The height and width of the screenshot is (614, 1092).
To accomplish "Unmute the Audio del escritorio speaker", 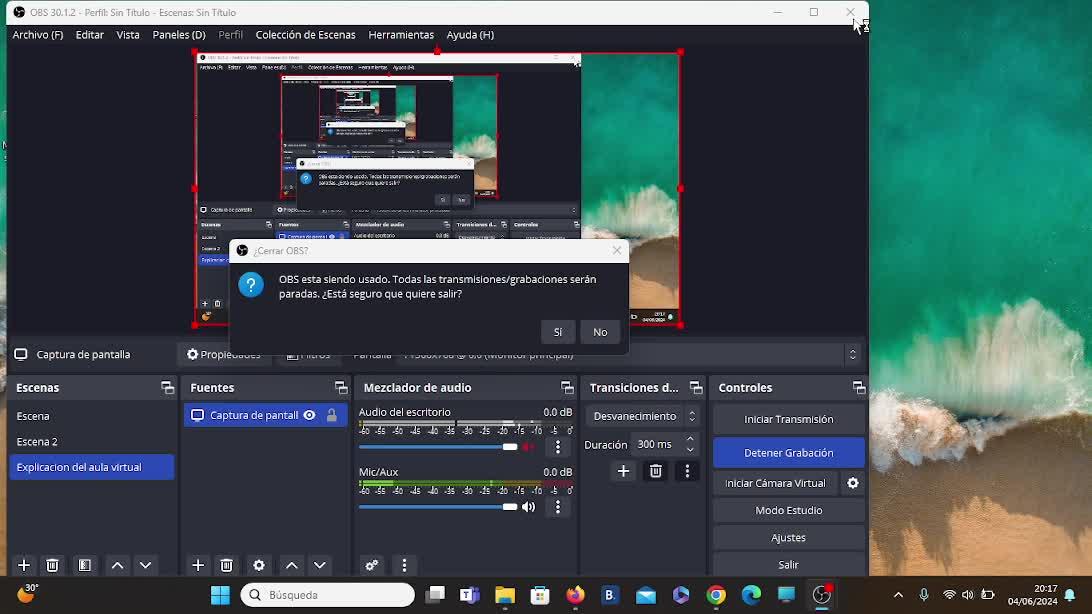I will tap(529, 447).
